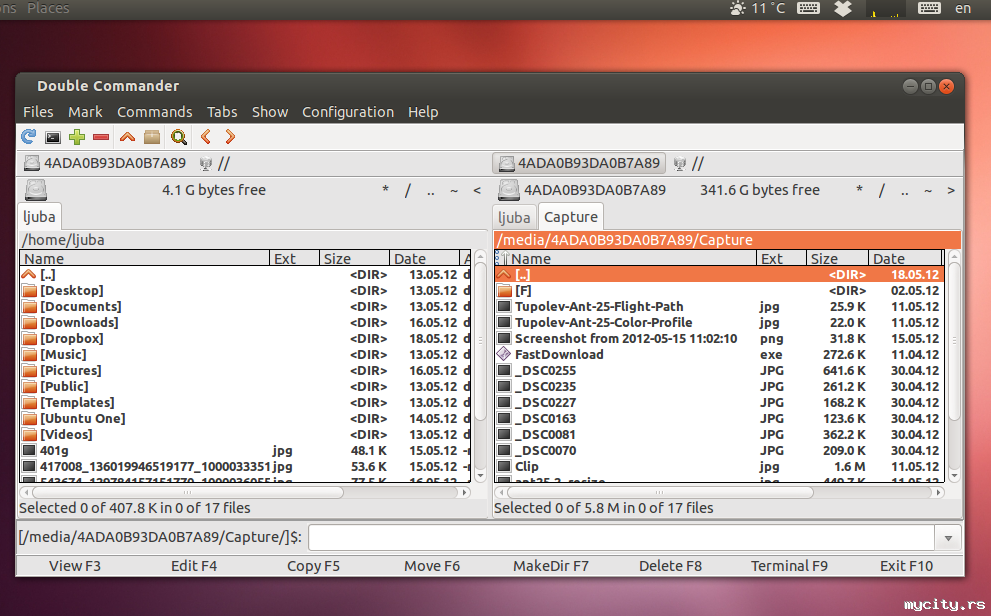991x616 pixels.
Task: Click the red minus unmark icon
Action: point(101,137)
